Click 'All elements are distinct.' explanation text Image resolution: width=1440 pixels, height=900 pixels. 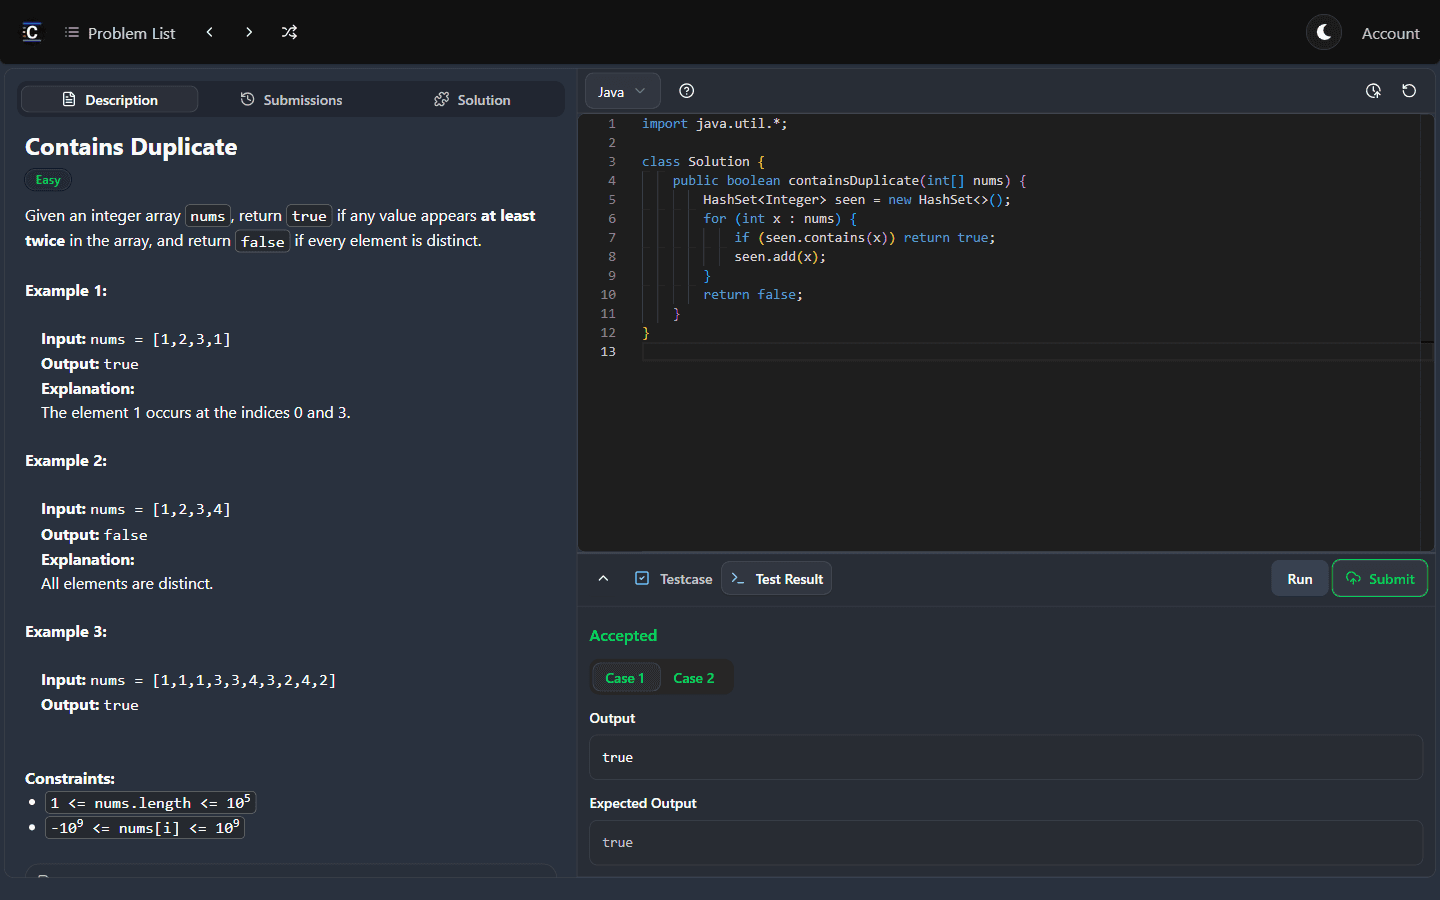[x=127, y=584]
